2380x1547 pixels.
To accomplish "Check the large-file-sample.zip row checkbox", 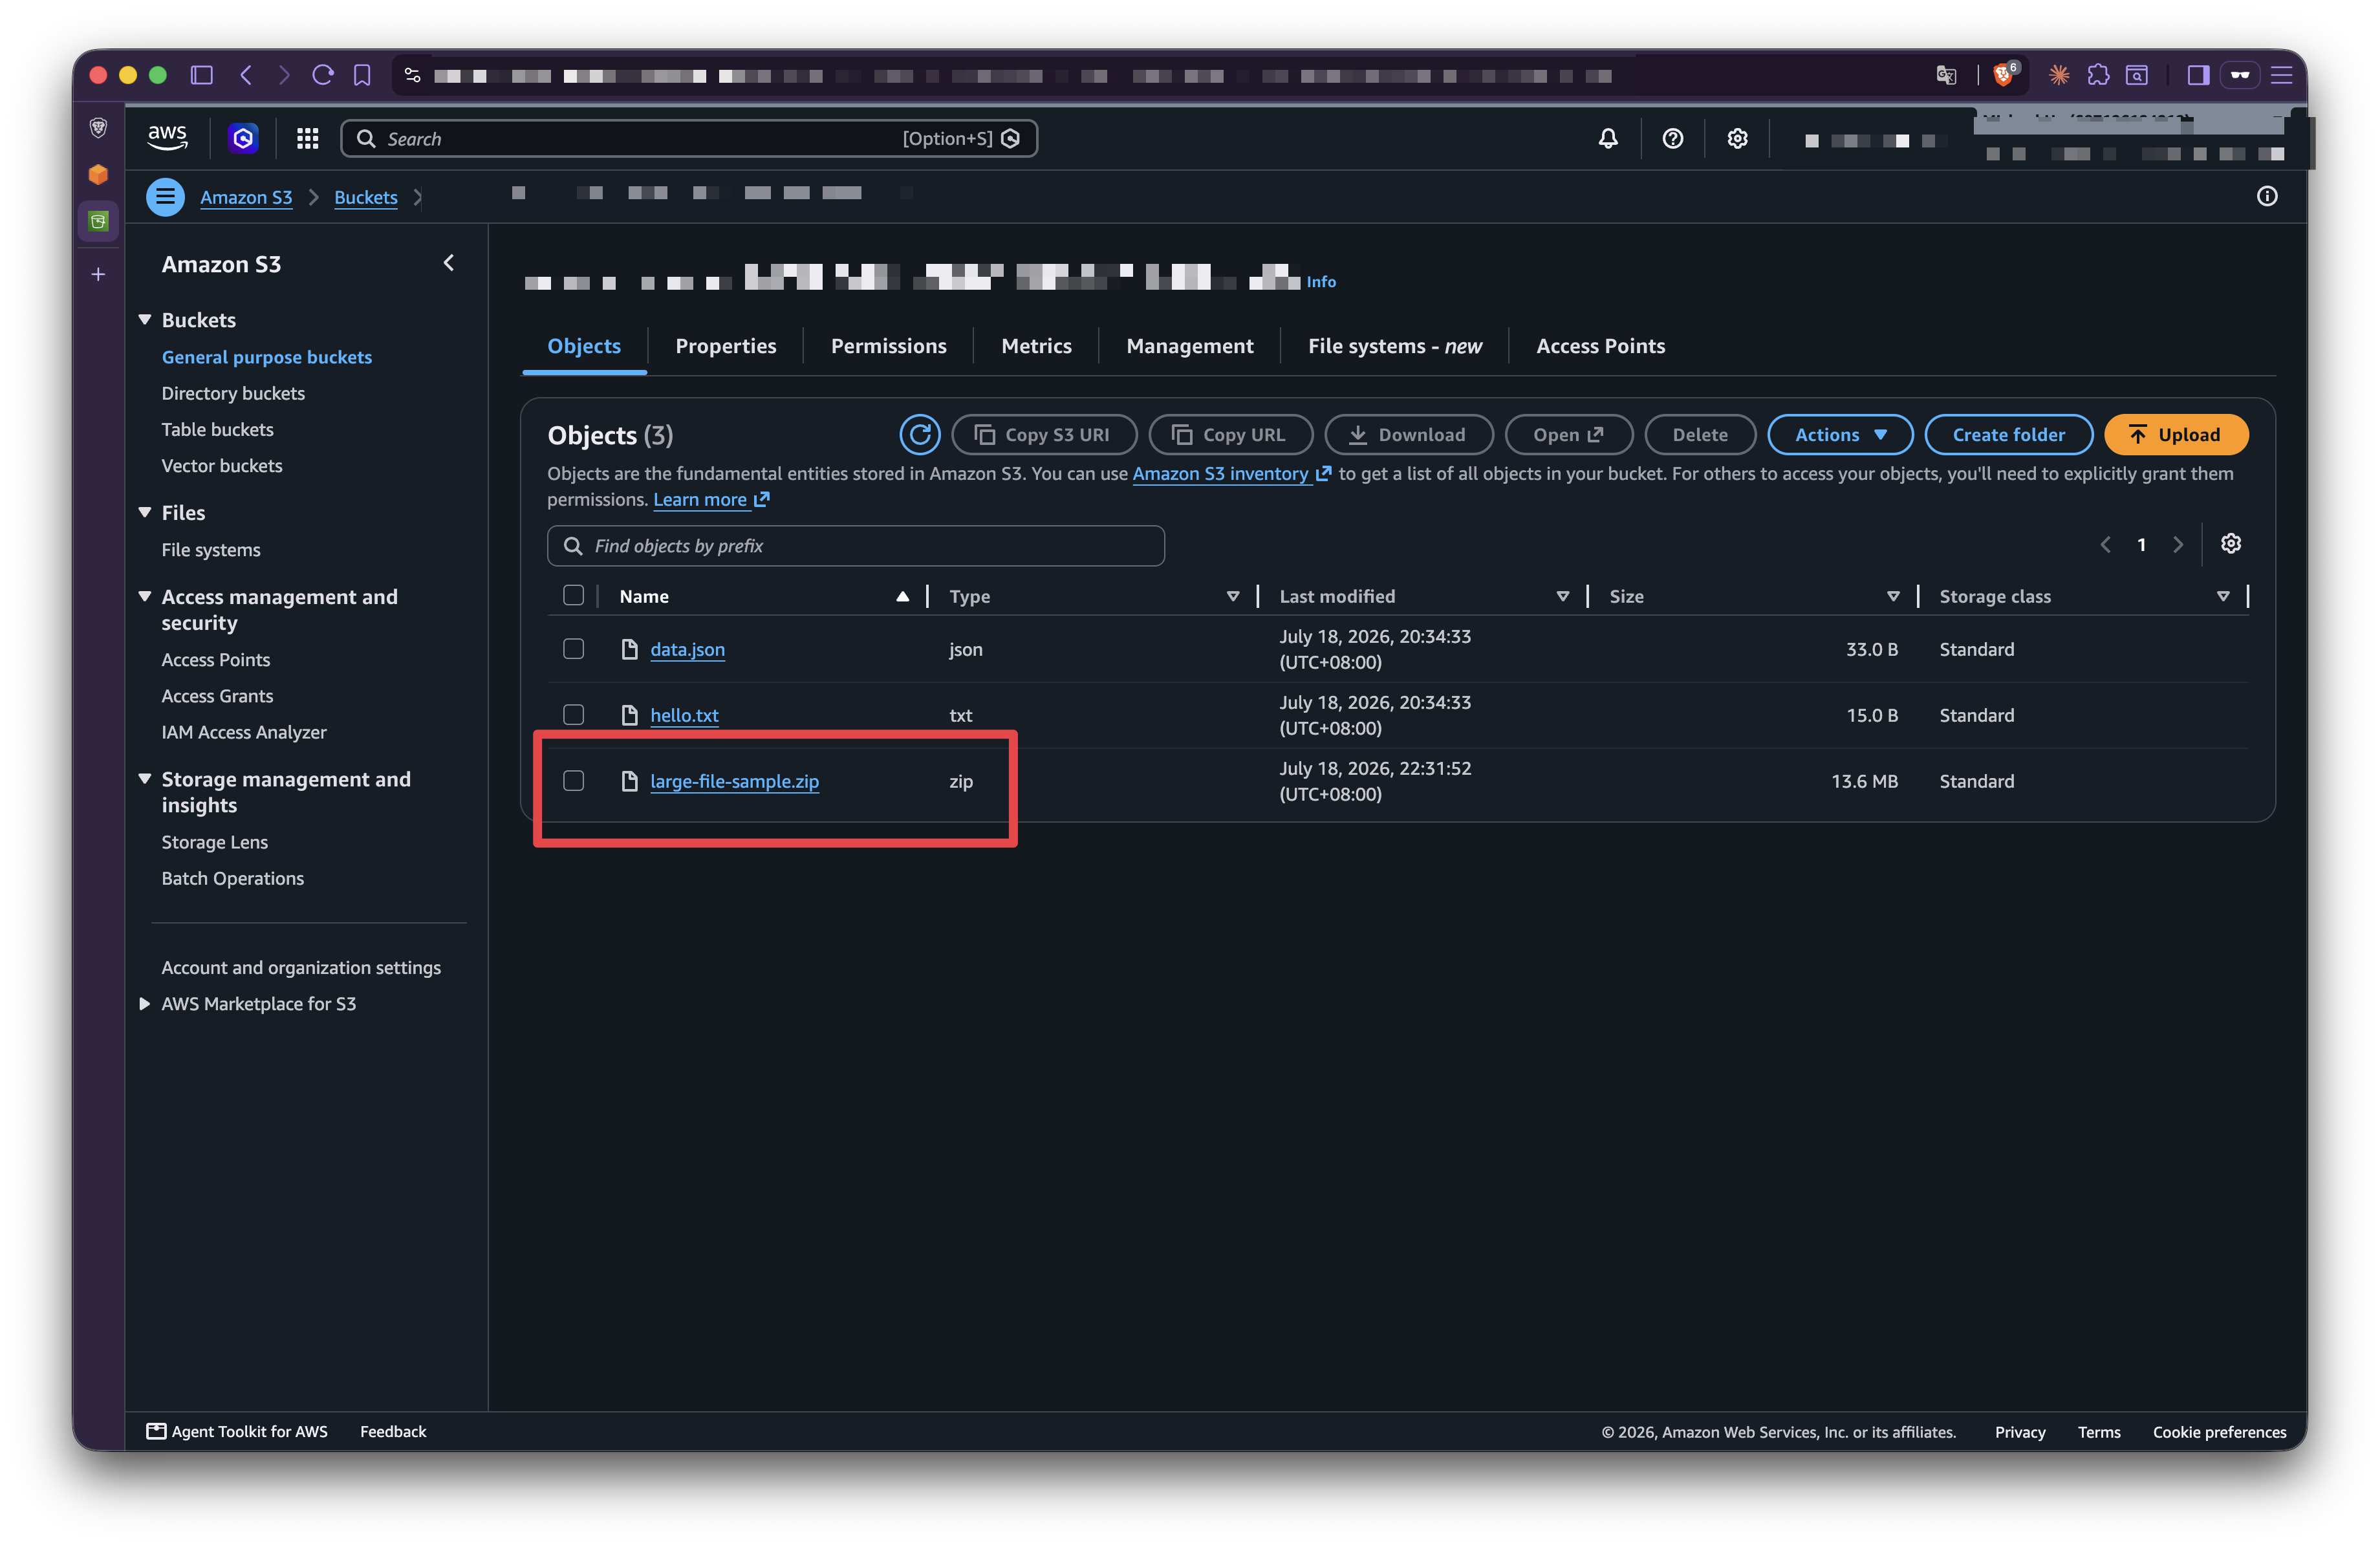I will pos(573,781).
